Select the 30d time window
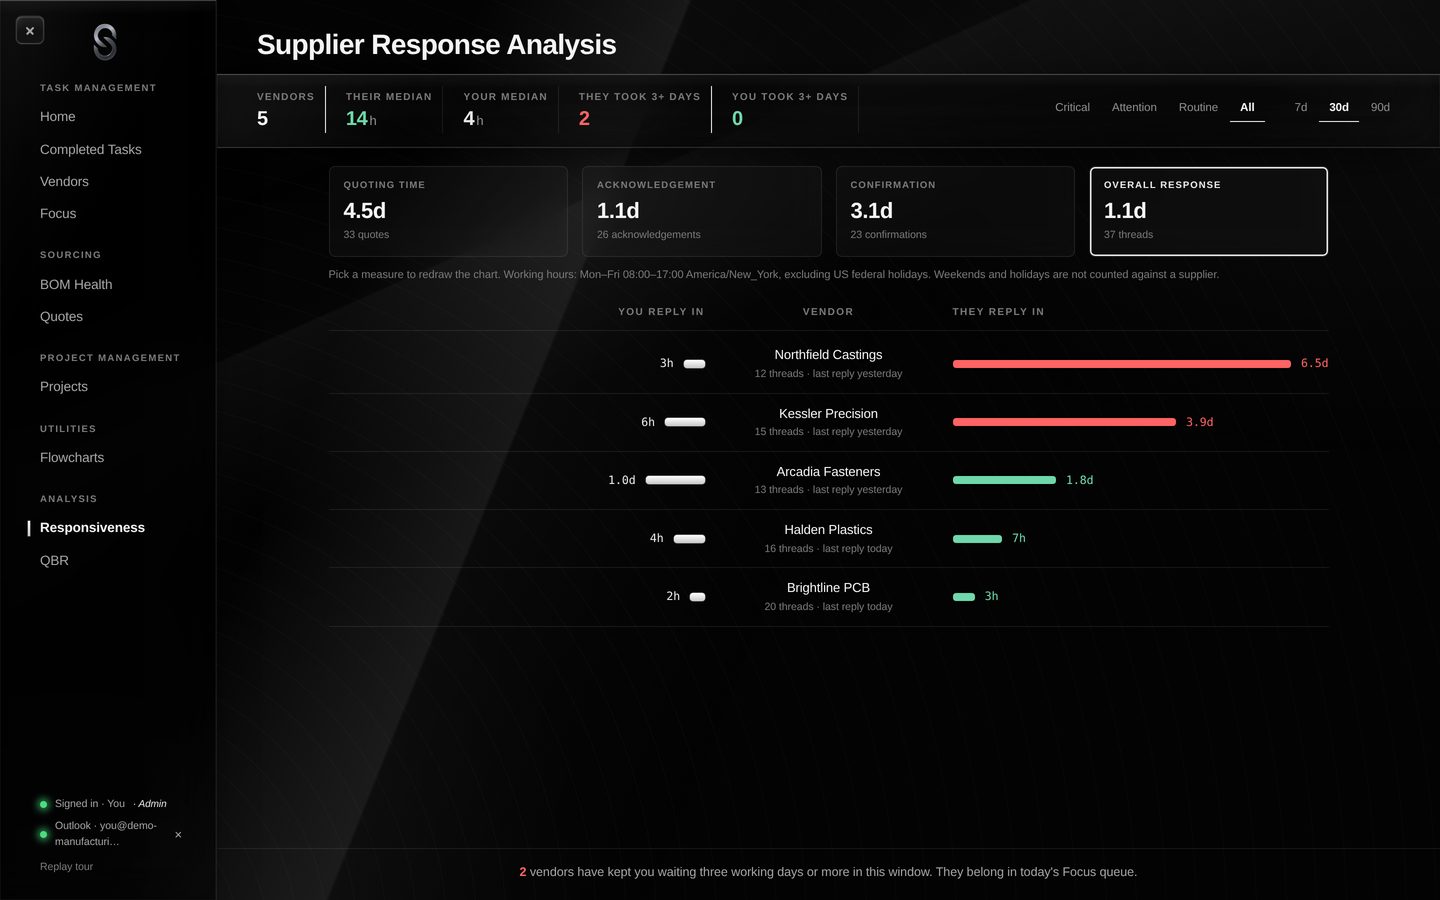1440x900 pixels. pos(1339,107)
